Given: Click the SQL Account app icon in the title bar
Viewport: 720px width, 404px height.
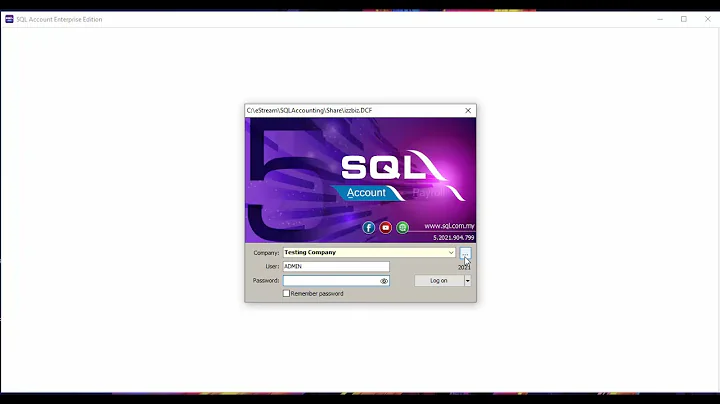Looking at the screenshot, I should [x=9, y=19].
